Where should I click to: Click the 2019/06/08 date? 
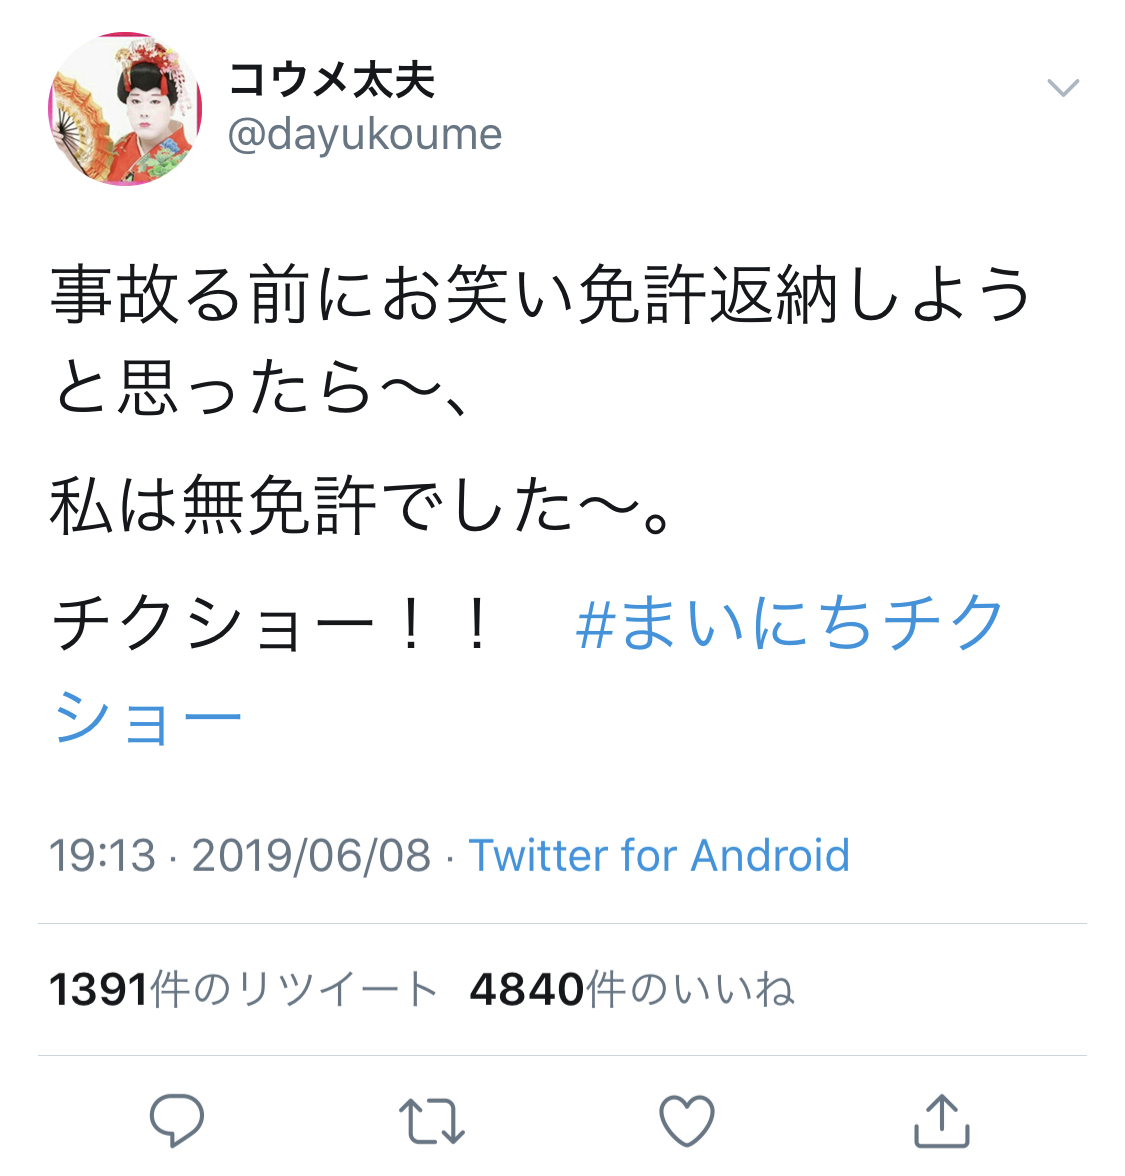point(311,856)
